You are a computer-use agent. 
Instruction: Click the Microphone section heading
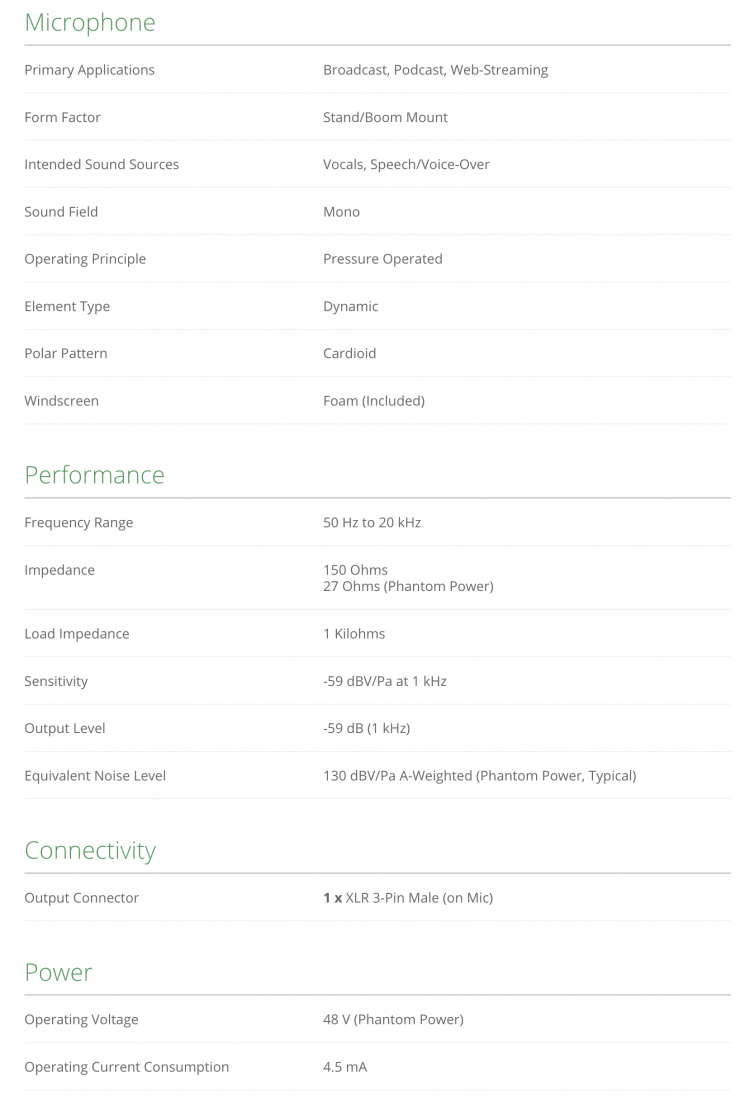[90, 23]
